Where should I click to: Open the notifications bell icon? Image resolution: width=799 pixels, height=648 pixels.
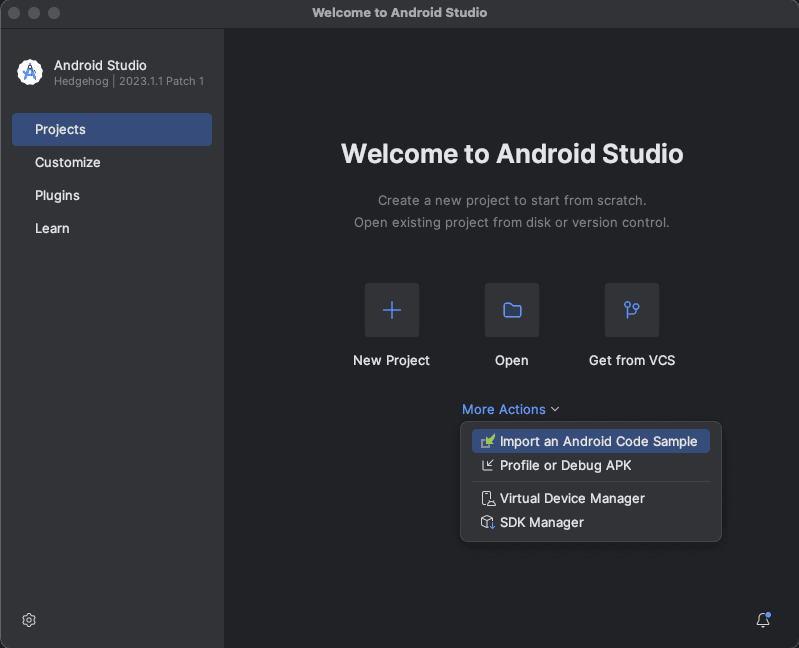[x=763, y=620]
